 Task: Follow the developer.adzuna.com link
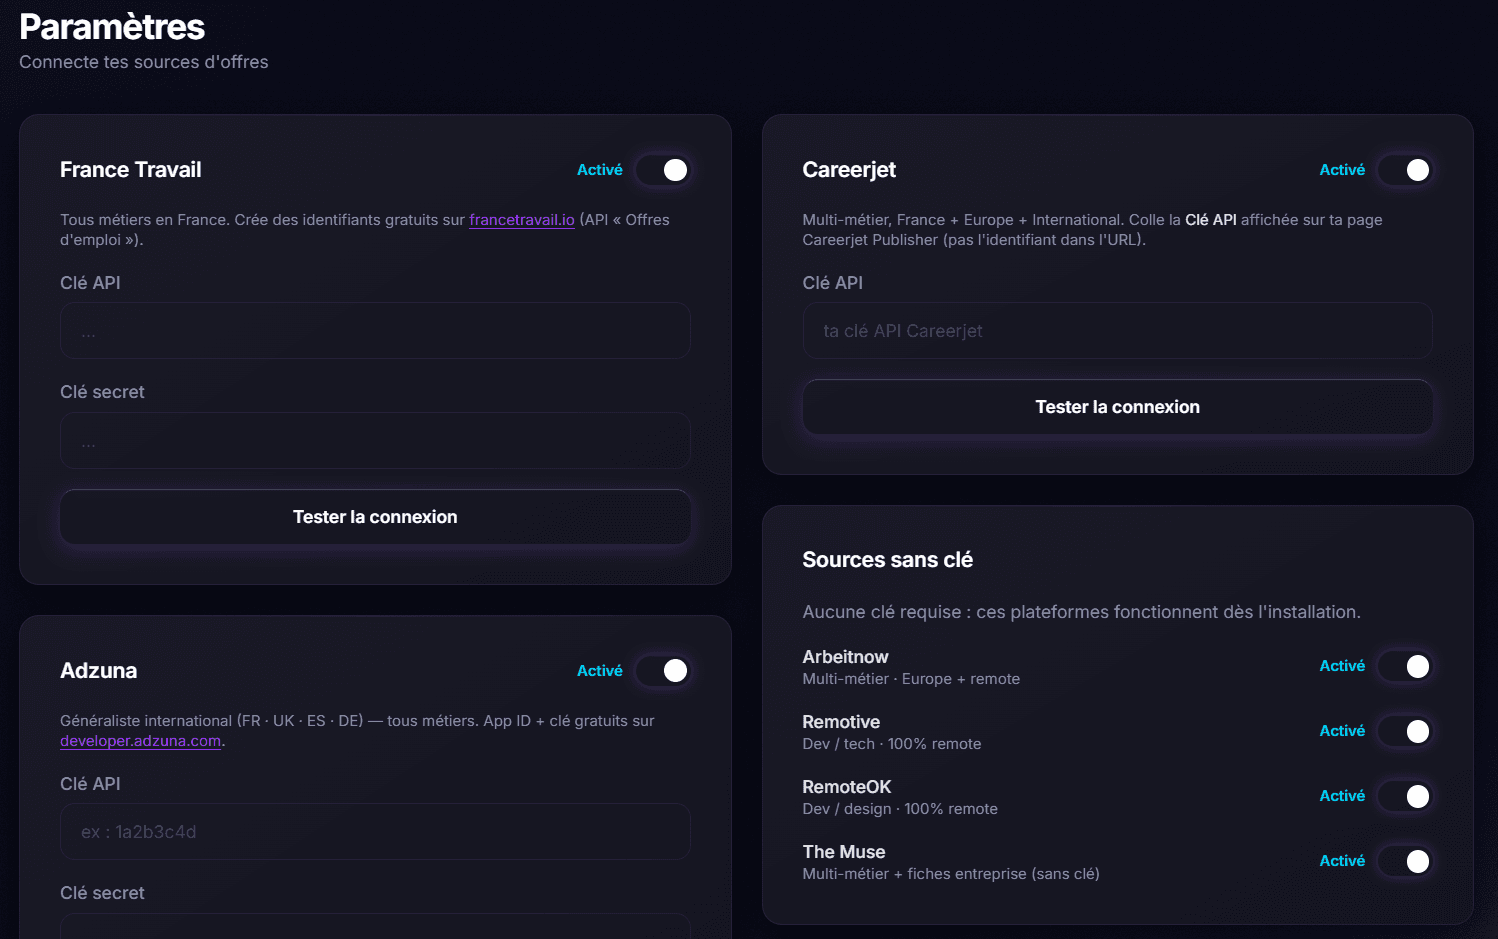[140, 741]
